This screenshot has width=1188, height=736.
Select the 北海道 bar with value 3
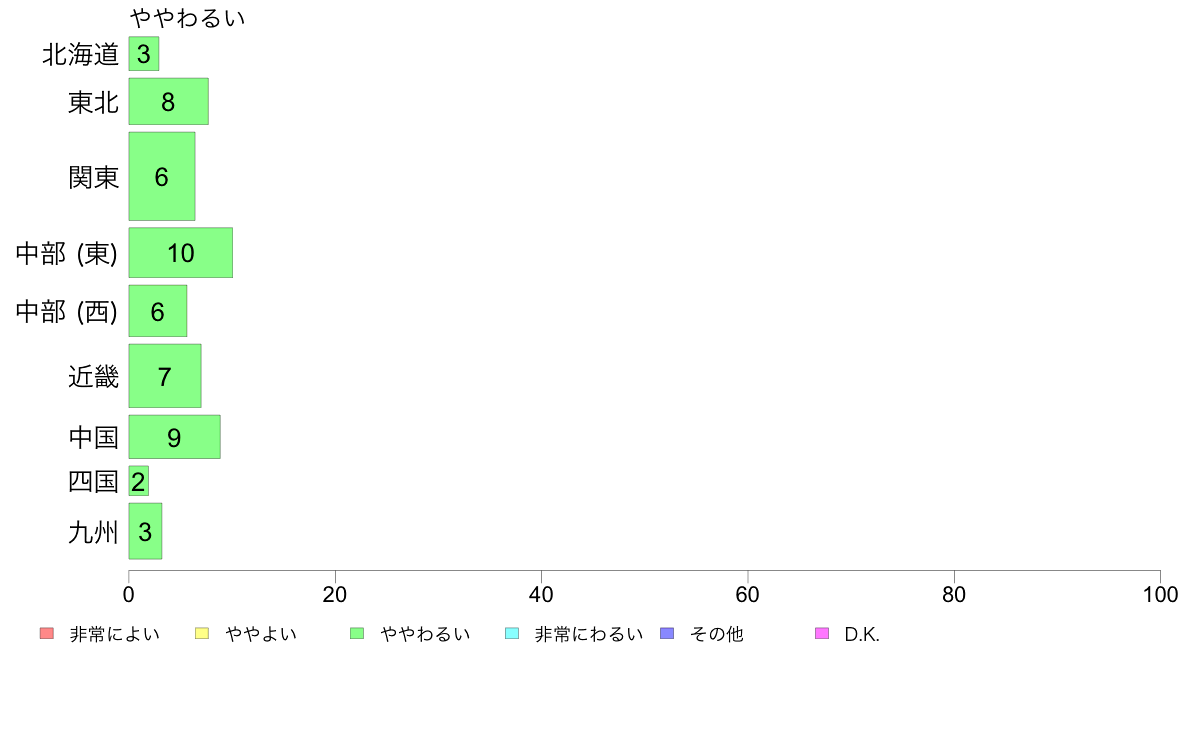(144, 54)
